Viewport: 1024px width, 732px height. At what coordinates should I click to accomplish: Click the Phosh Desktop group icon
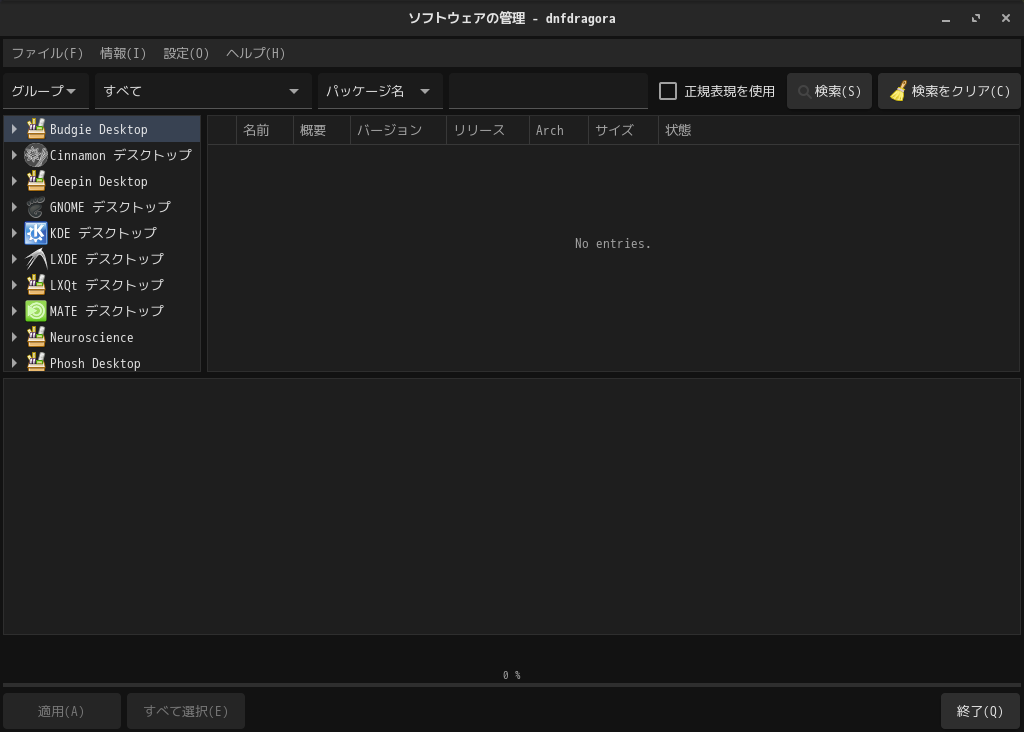[x=36, y=362]
